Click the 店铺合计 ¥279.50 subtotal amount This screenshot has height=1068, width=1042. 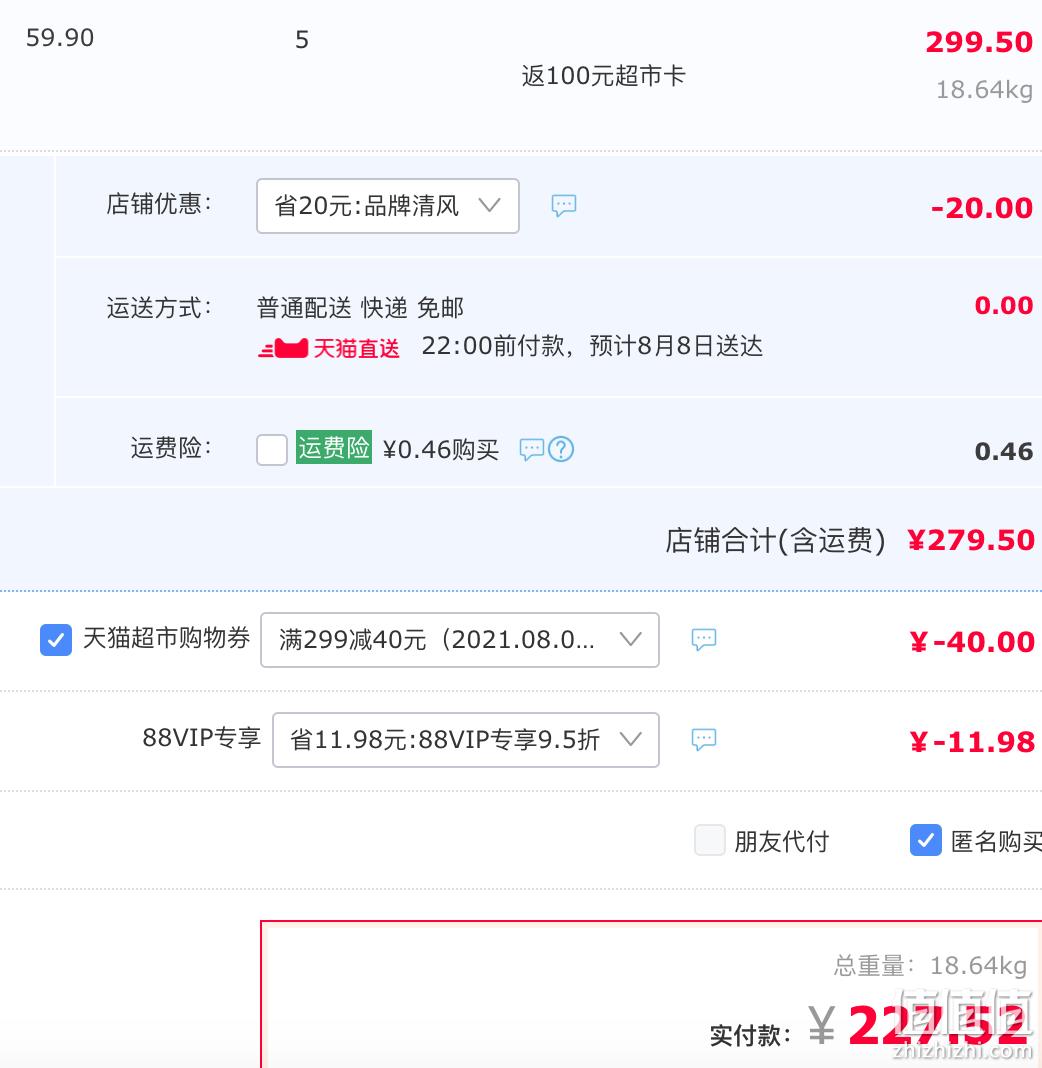pyautogui.click(x=970, y=540)
